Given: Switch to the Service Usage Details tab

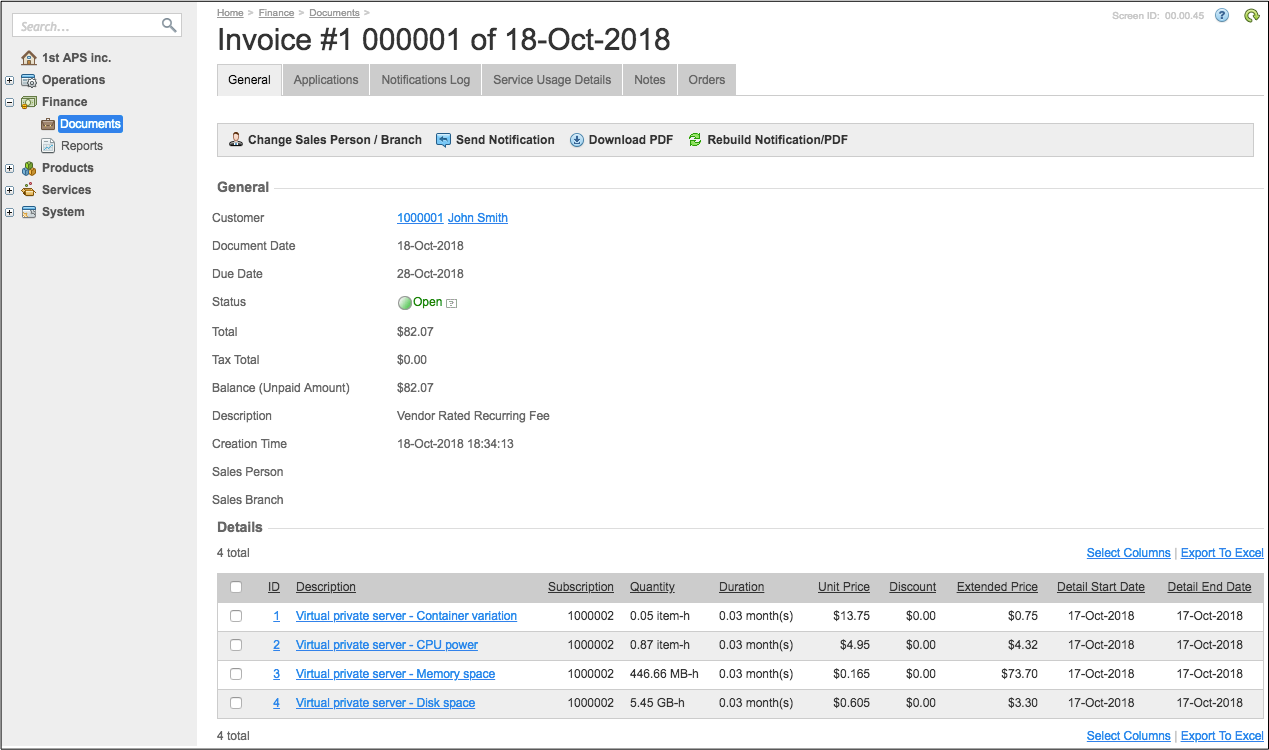Looking at the screenshot, I should [x=552, y=80].
